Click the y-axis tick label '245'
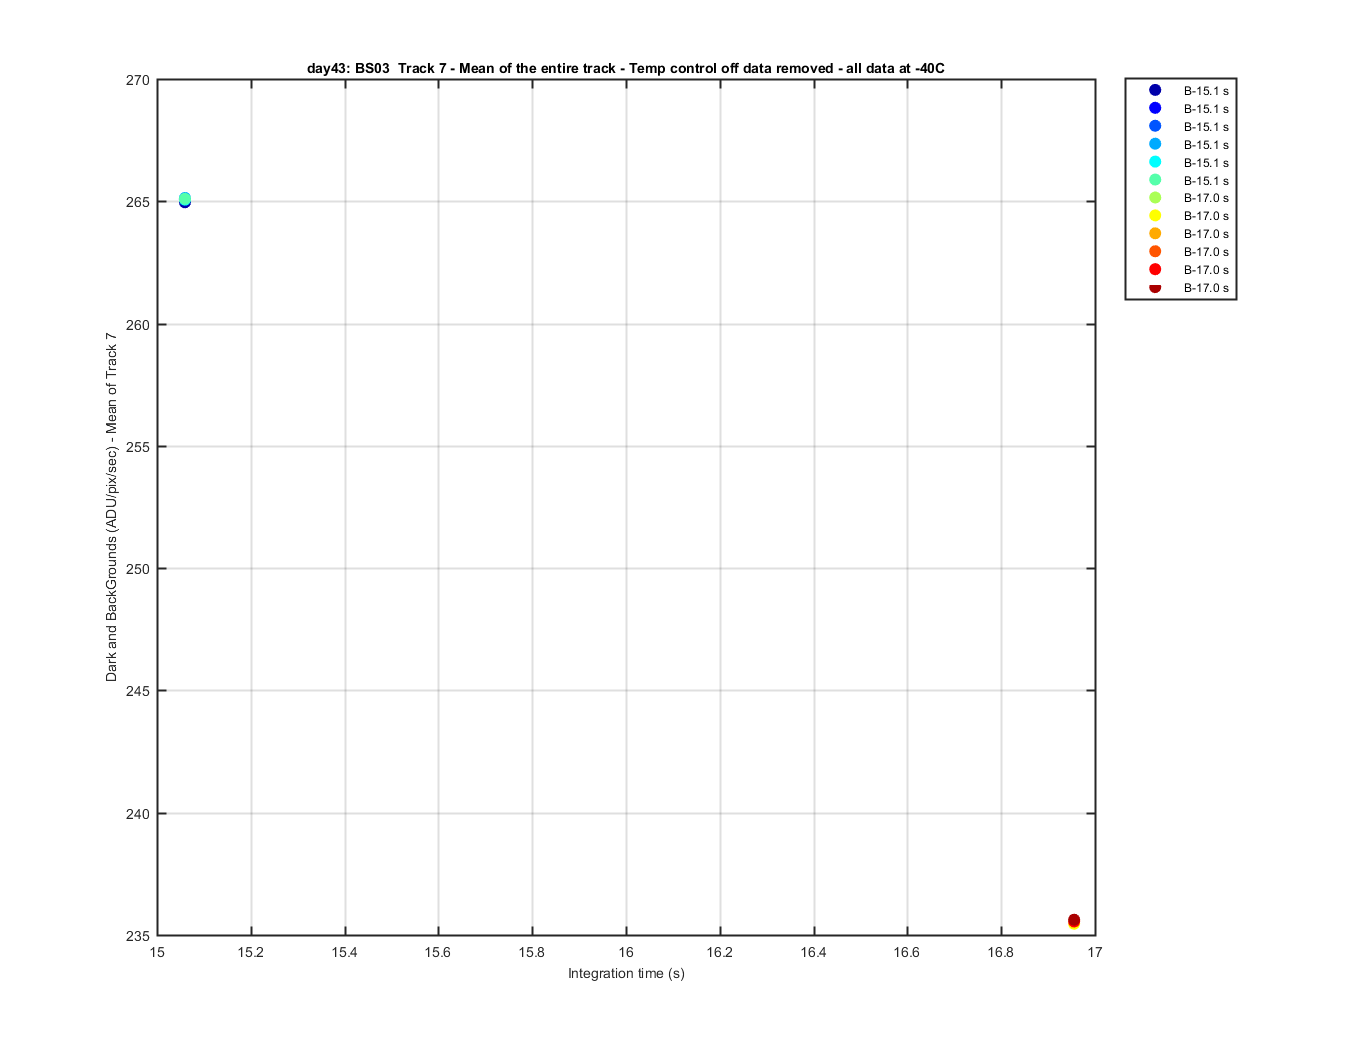Image resolution: width=1350 pixels, height=1050 pixels. (x=138, y=691)
